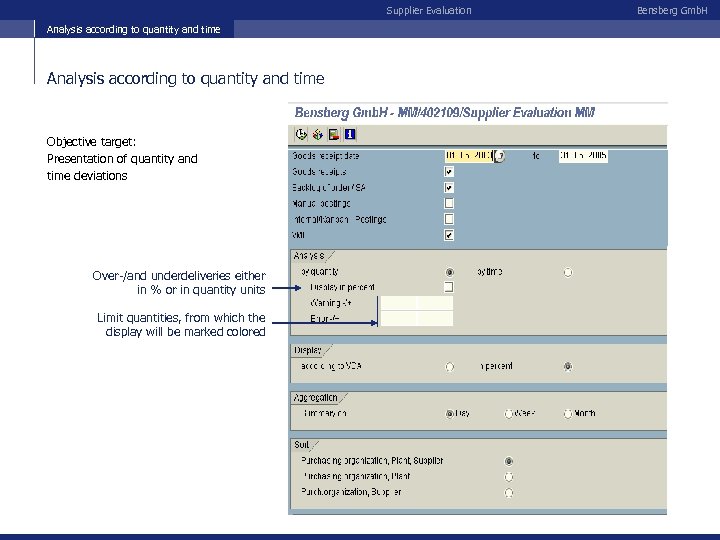Select summary on Month radio button
Viewport: 720px width, 540px height.
568,414
